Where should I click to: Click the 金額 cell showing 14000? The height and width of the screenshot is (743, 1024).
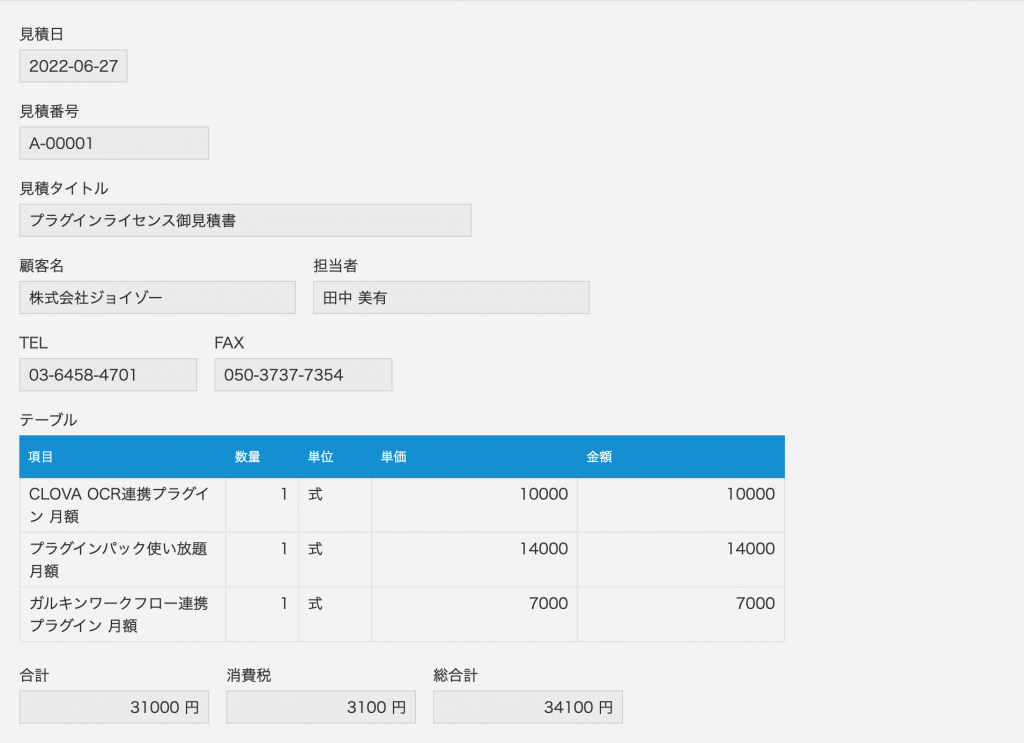[x=681, y=560]
